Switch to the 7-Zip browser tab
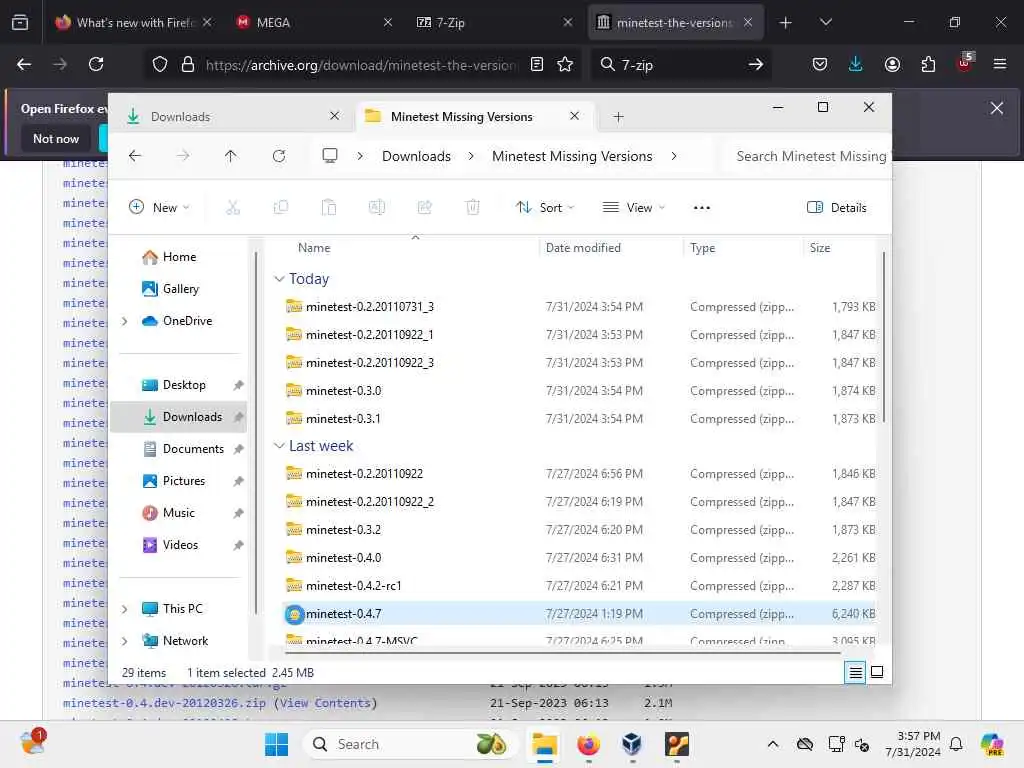1024x768 pixels. tap(494, 22)
